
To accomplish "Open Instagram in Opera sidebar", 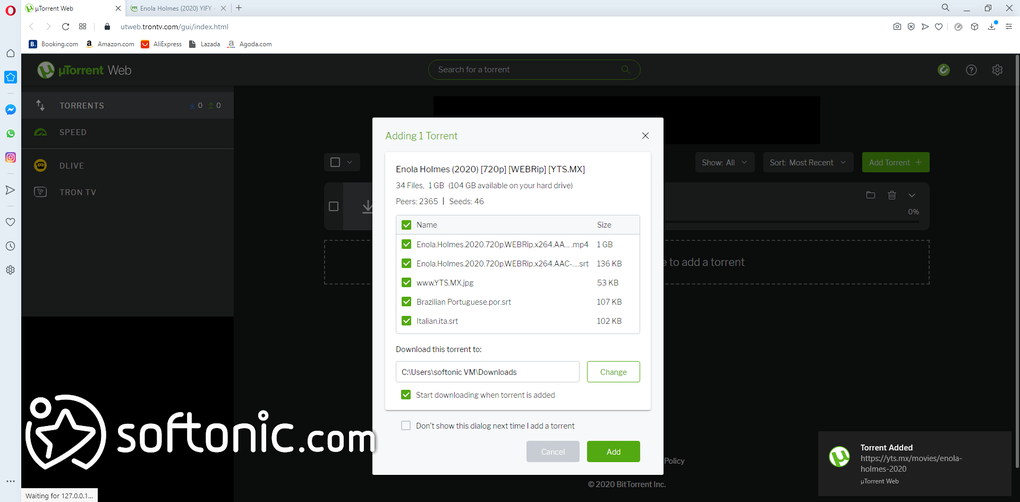I will (10, 157).
